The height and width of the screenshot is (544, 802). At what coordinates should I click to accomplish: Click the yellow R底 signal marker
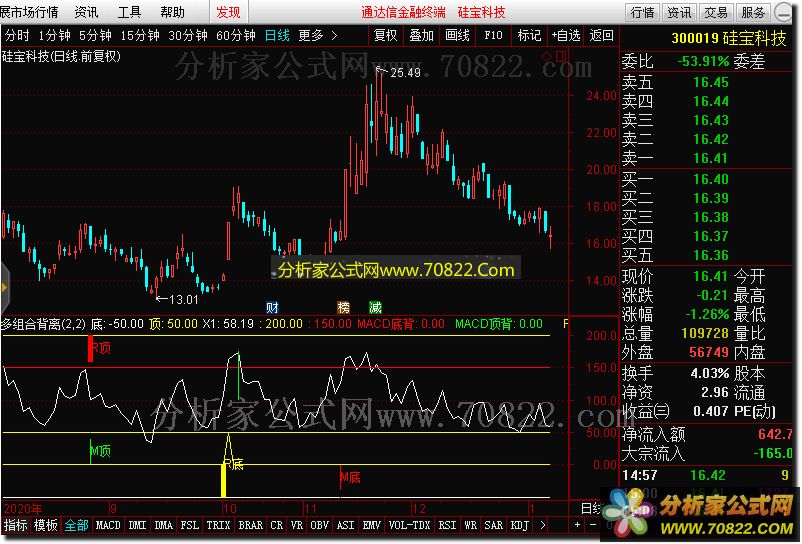pos(233,464)
